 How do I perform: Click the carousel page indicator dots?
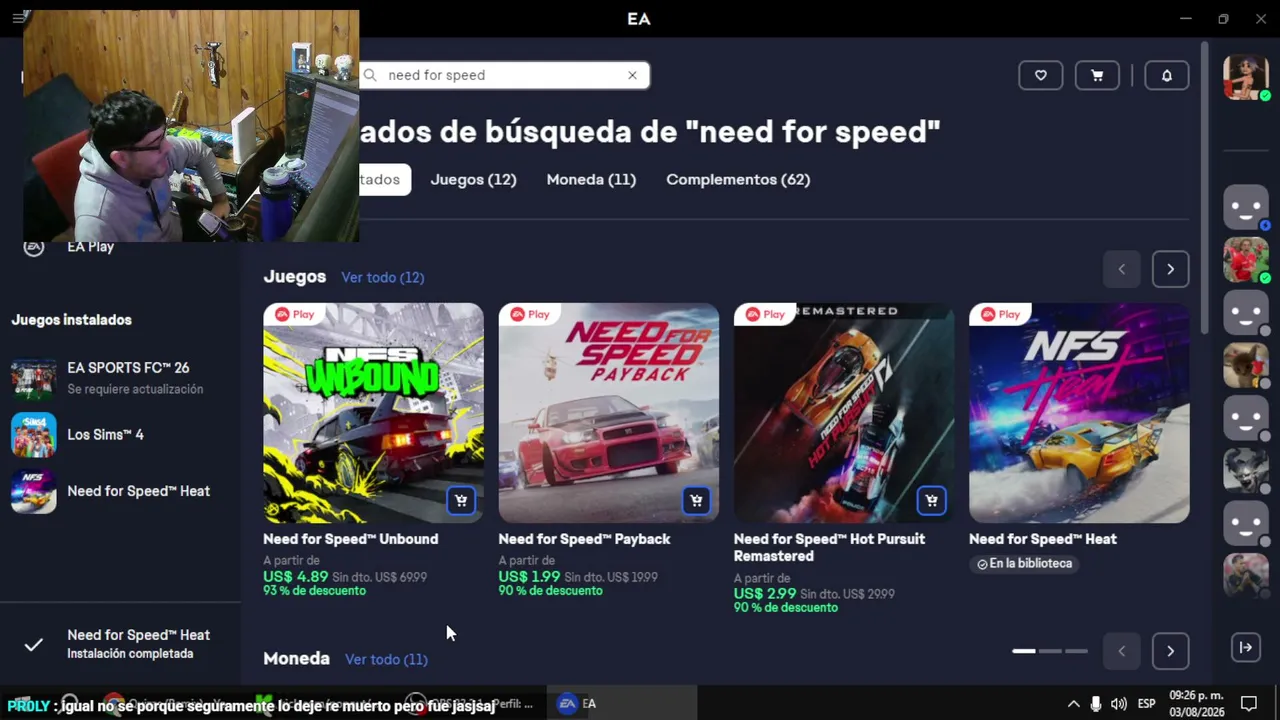tap(1050, 651)
